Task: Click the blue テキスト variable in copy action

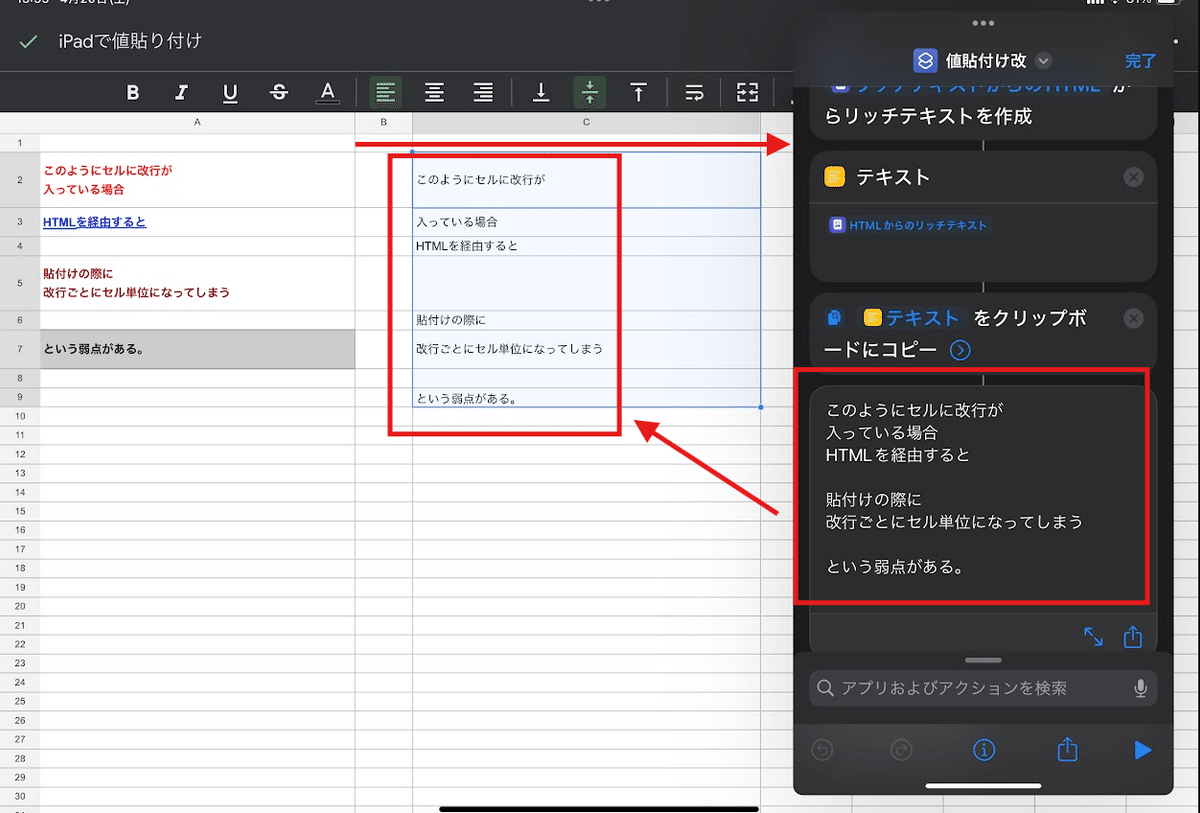Action: tap(911, 318)
